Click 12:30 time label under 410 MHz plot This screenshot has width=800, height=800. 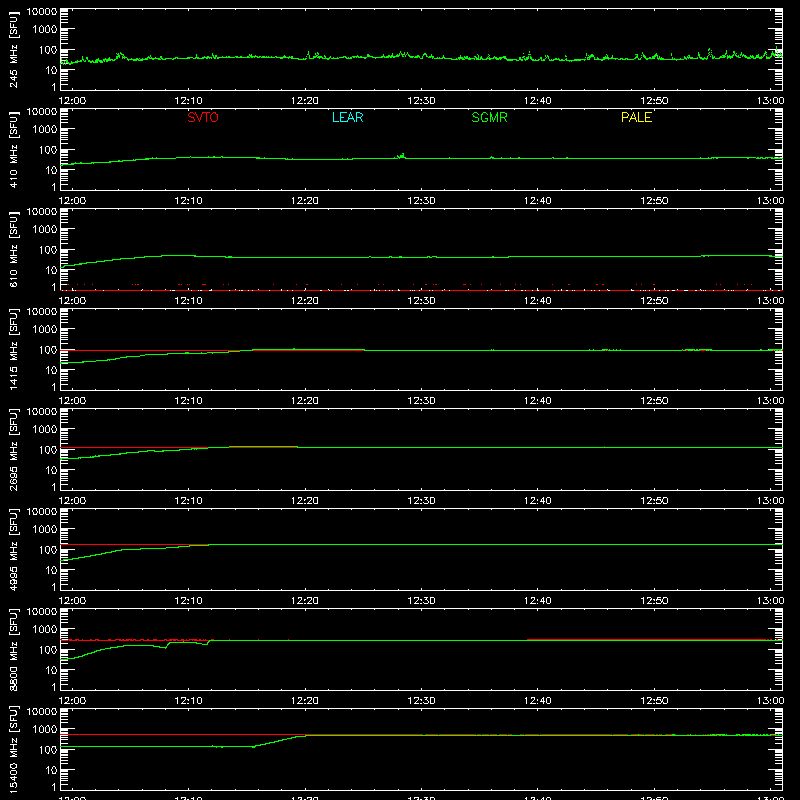[x=421, y=201]
